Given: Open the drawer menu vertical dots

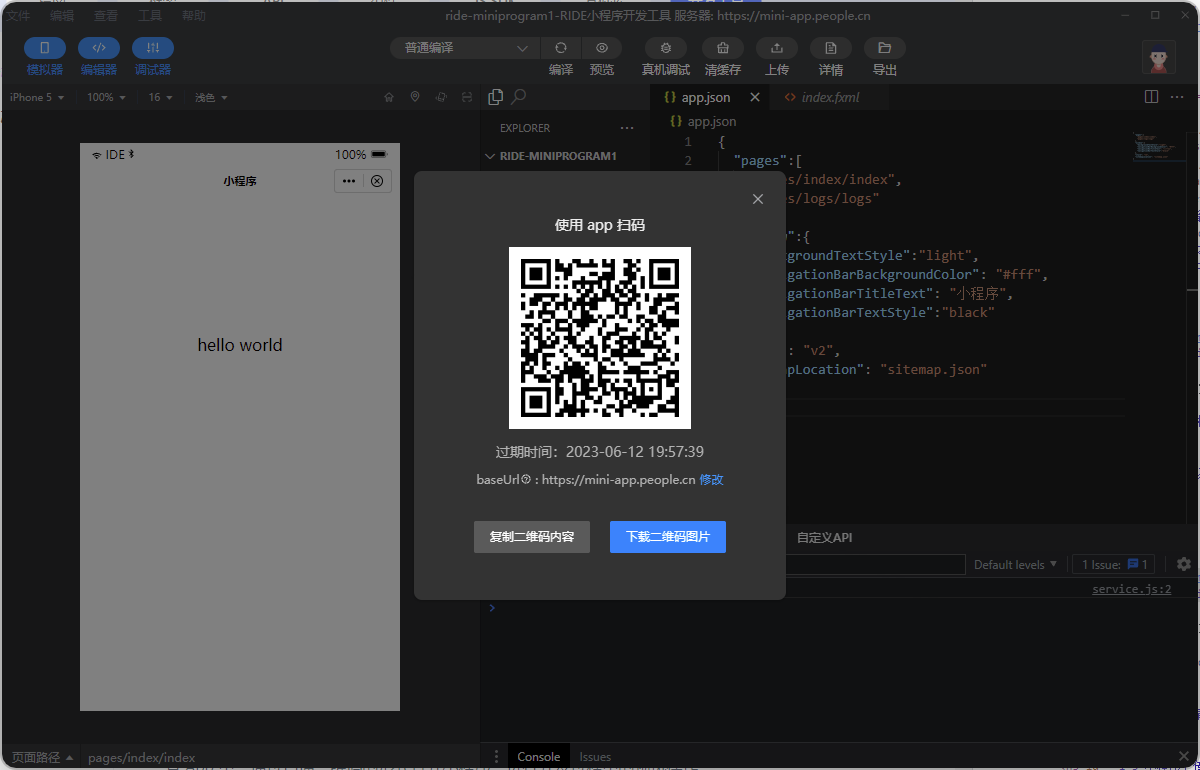Looking at the screenshot, I should [x=495, y=756].
